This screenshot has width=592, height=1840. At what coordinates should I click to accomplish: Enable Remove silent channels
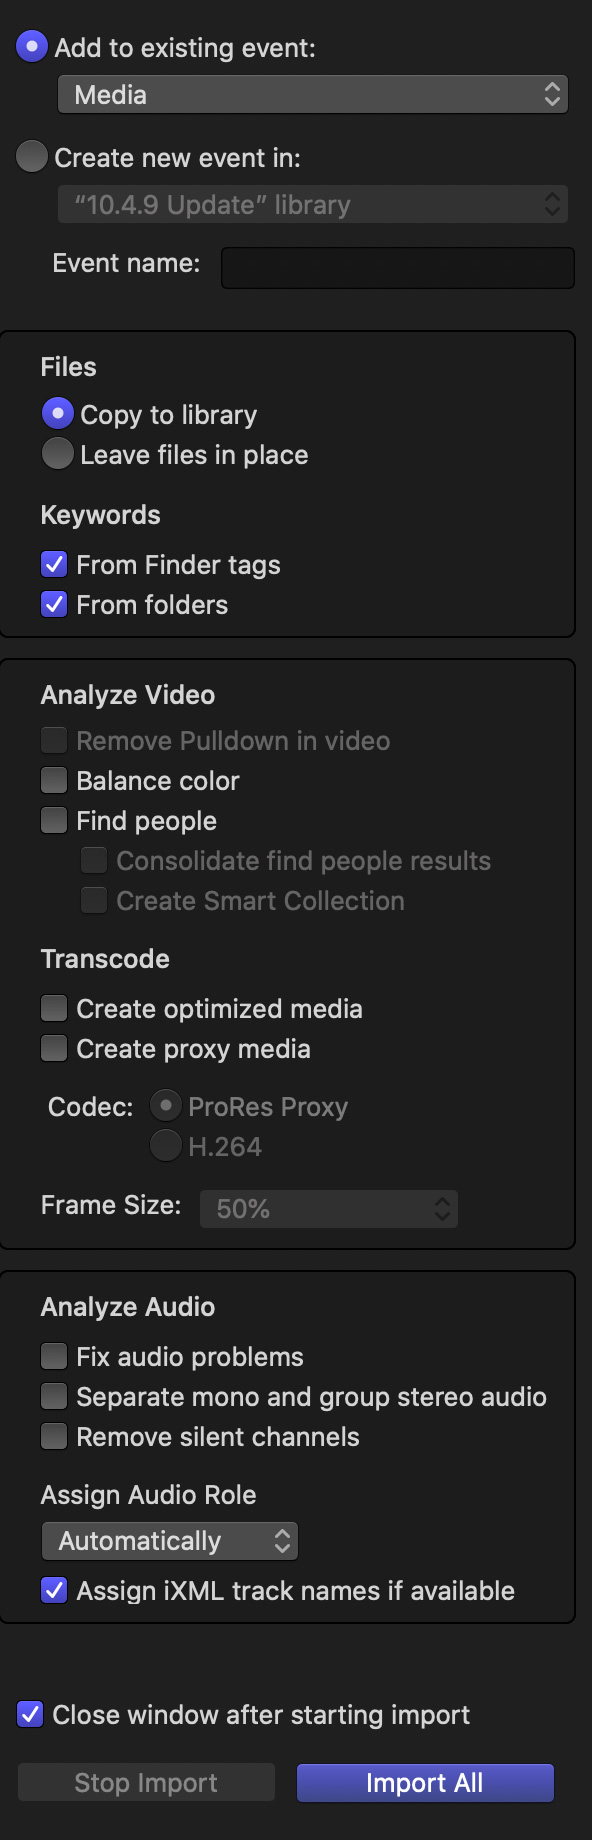tap(54, 1437)
